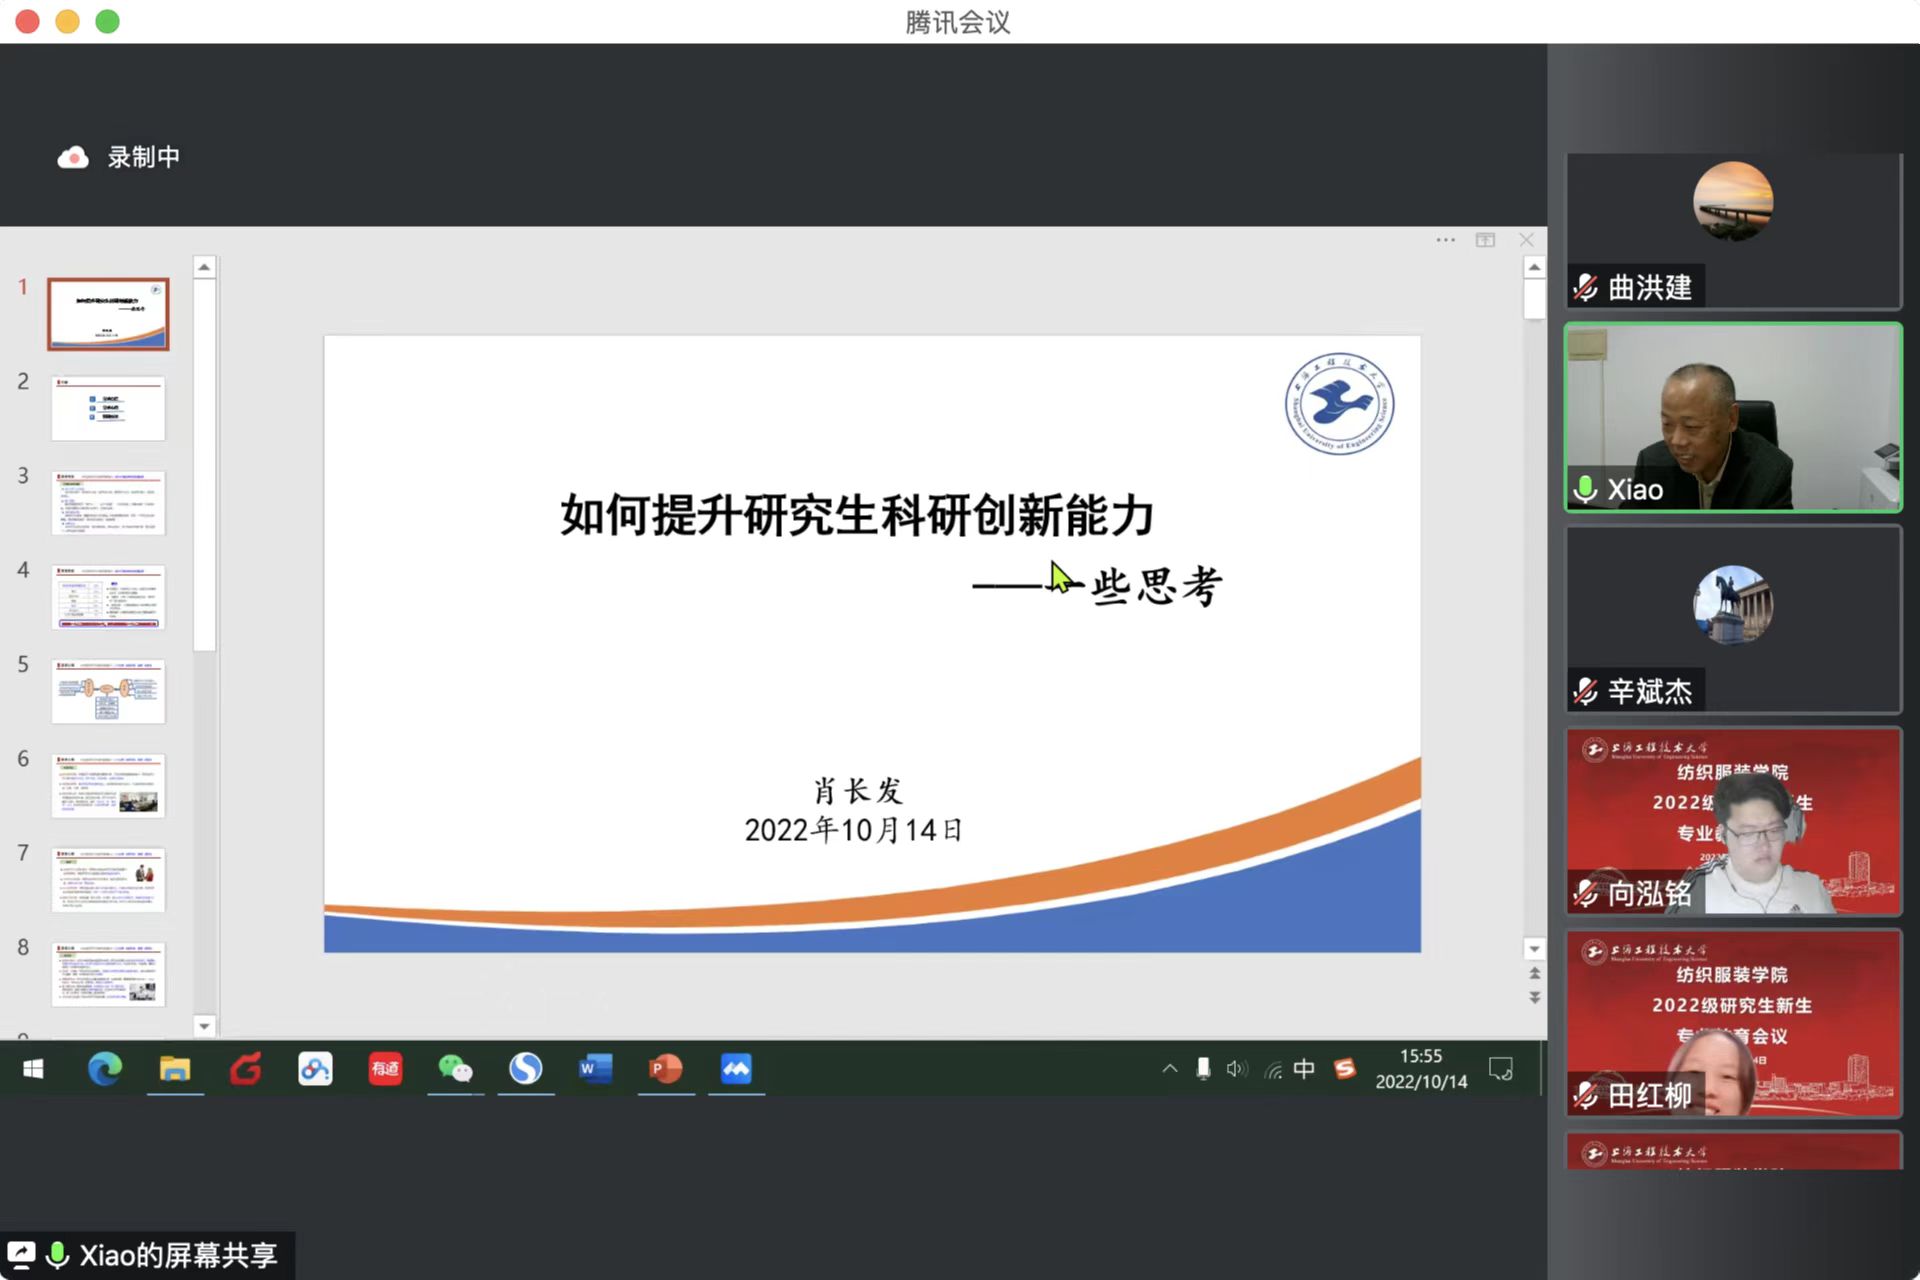This screenshot has width=1920, height=1280.
Task: Click the red Youdao dictionary icon
Action: [x=385, y=1069]
